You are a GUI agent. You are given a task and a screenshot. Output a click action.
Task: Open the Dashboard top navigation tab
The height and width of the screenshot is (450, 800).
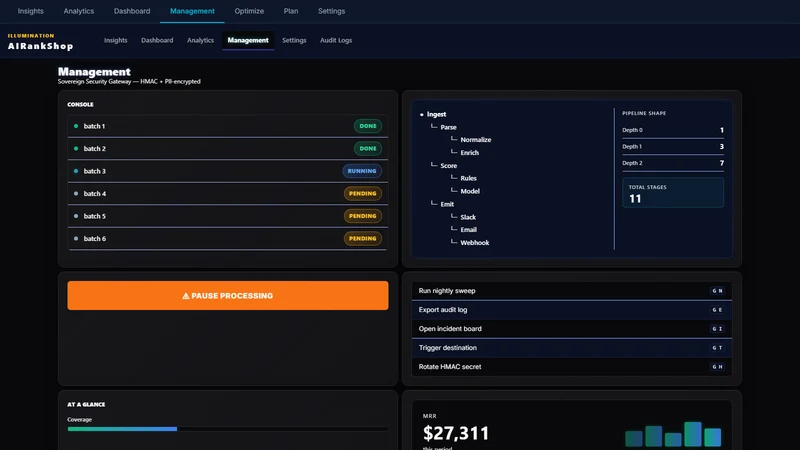pos(132,11)
